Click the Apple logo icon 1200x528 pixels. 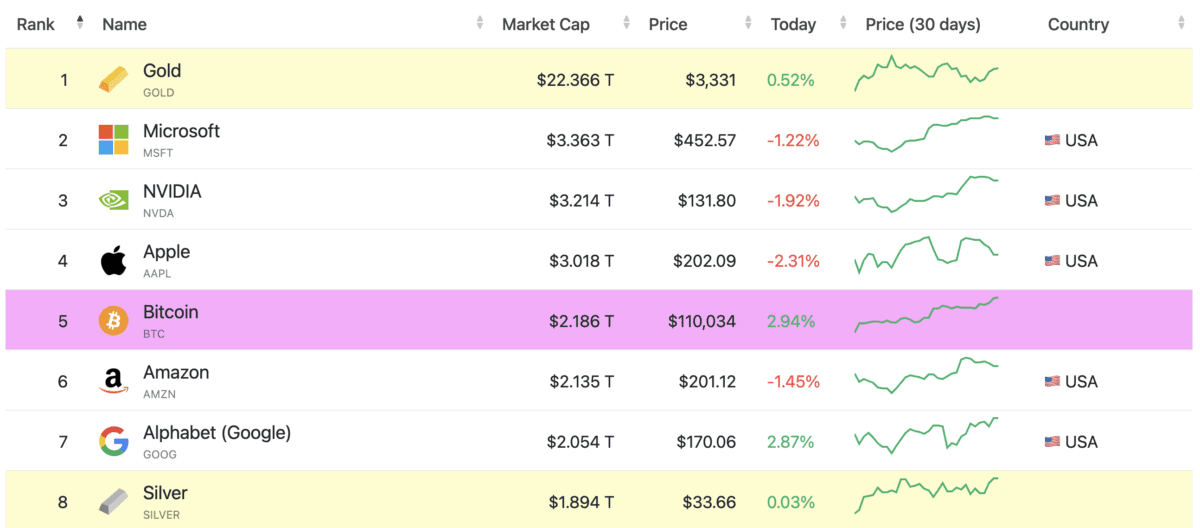tap(113, 260)
